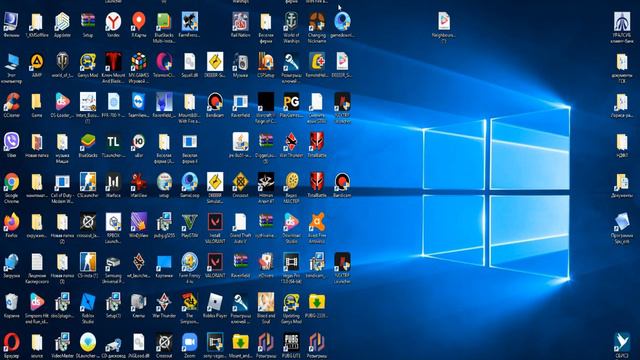Launch the Warface game icon
Viewport: 640px width, 360px height.
113,182
